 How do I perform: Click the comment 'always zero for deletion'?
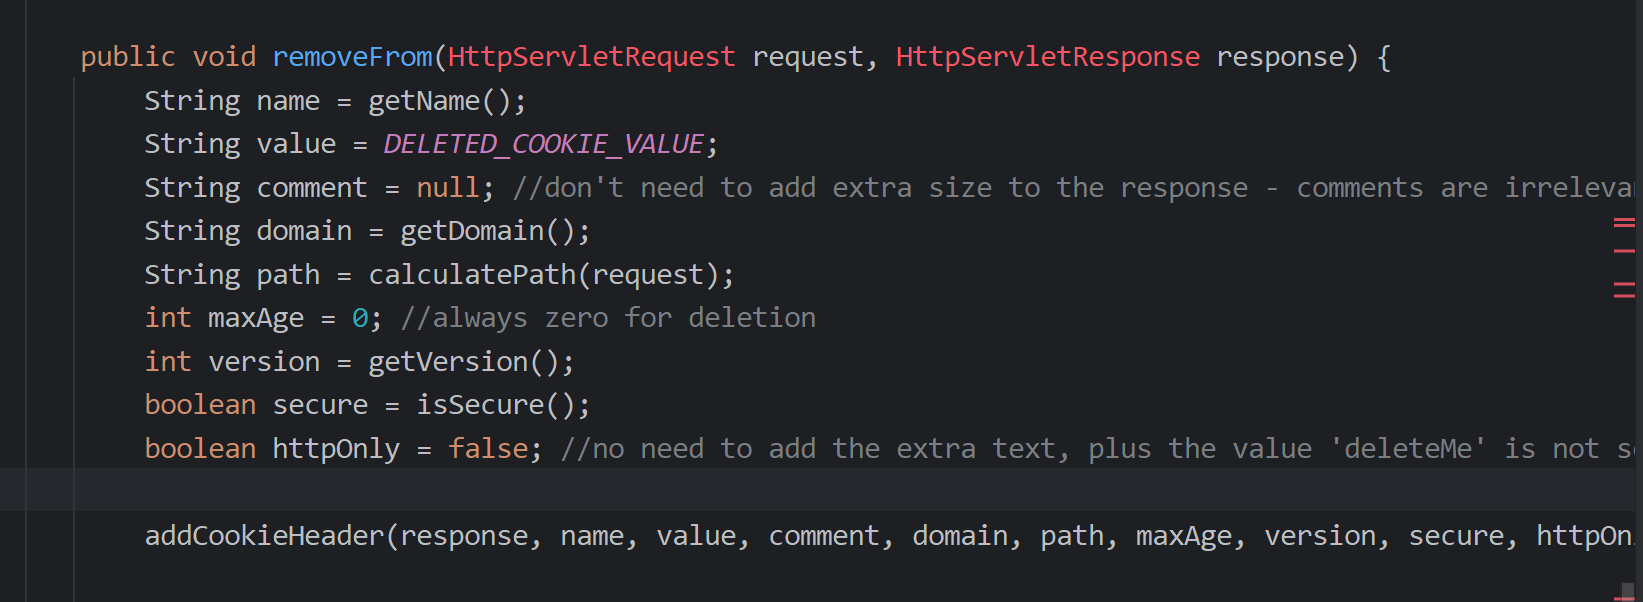pyautogui.click(x=608, y=319)
